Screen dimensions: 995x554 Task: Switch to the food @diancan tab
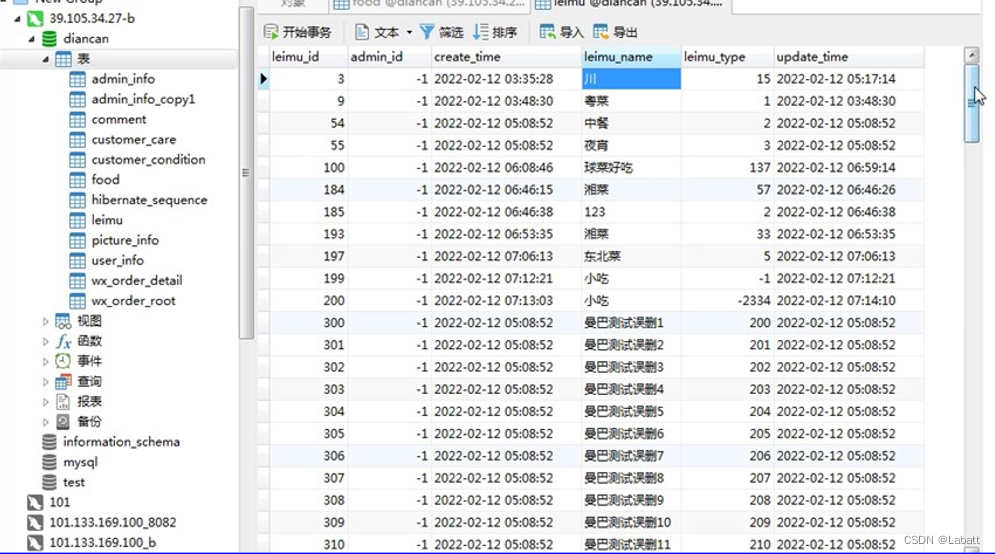pyautogui.click(x=430, y=4)
